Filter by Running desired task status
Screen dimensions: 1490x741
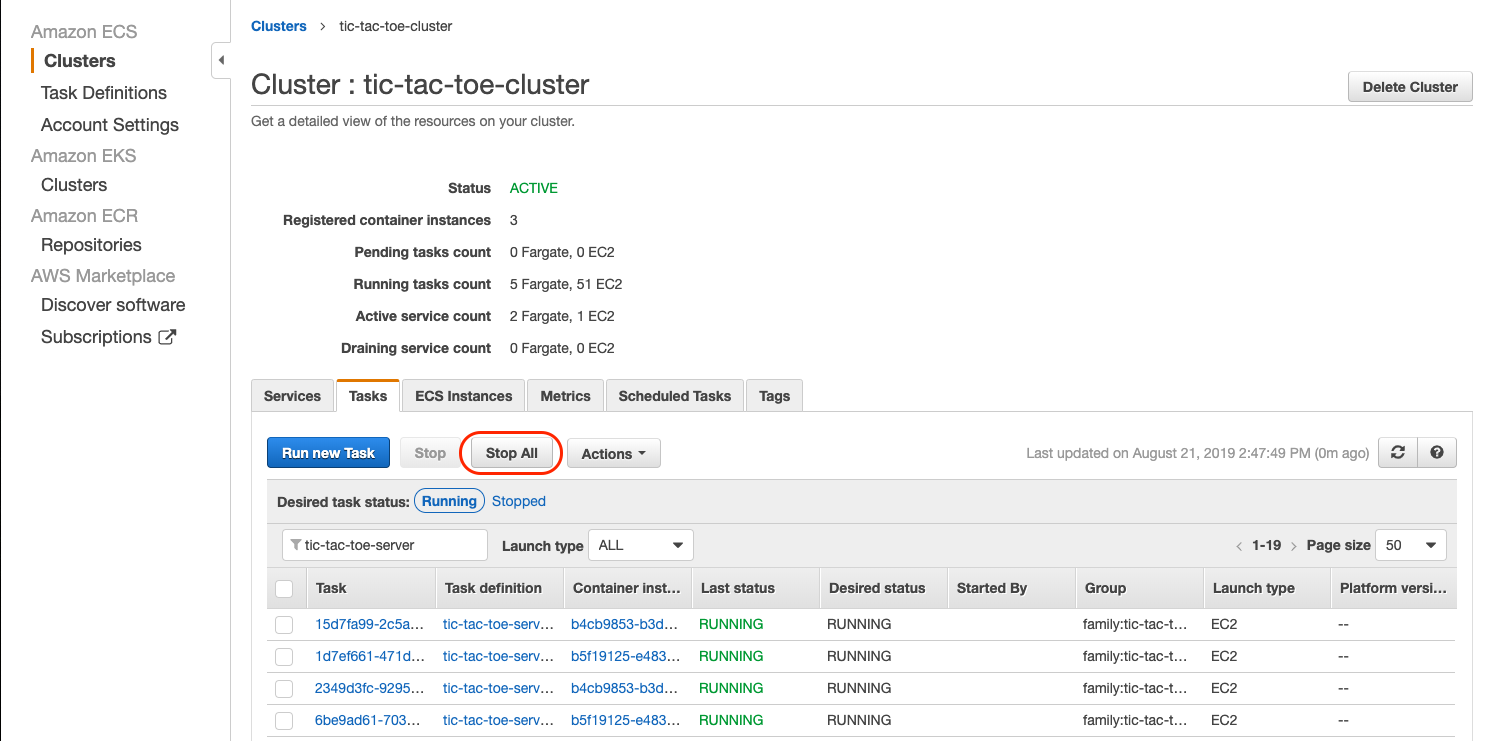(x=449, y=501)
